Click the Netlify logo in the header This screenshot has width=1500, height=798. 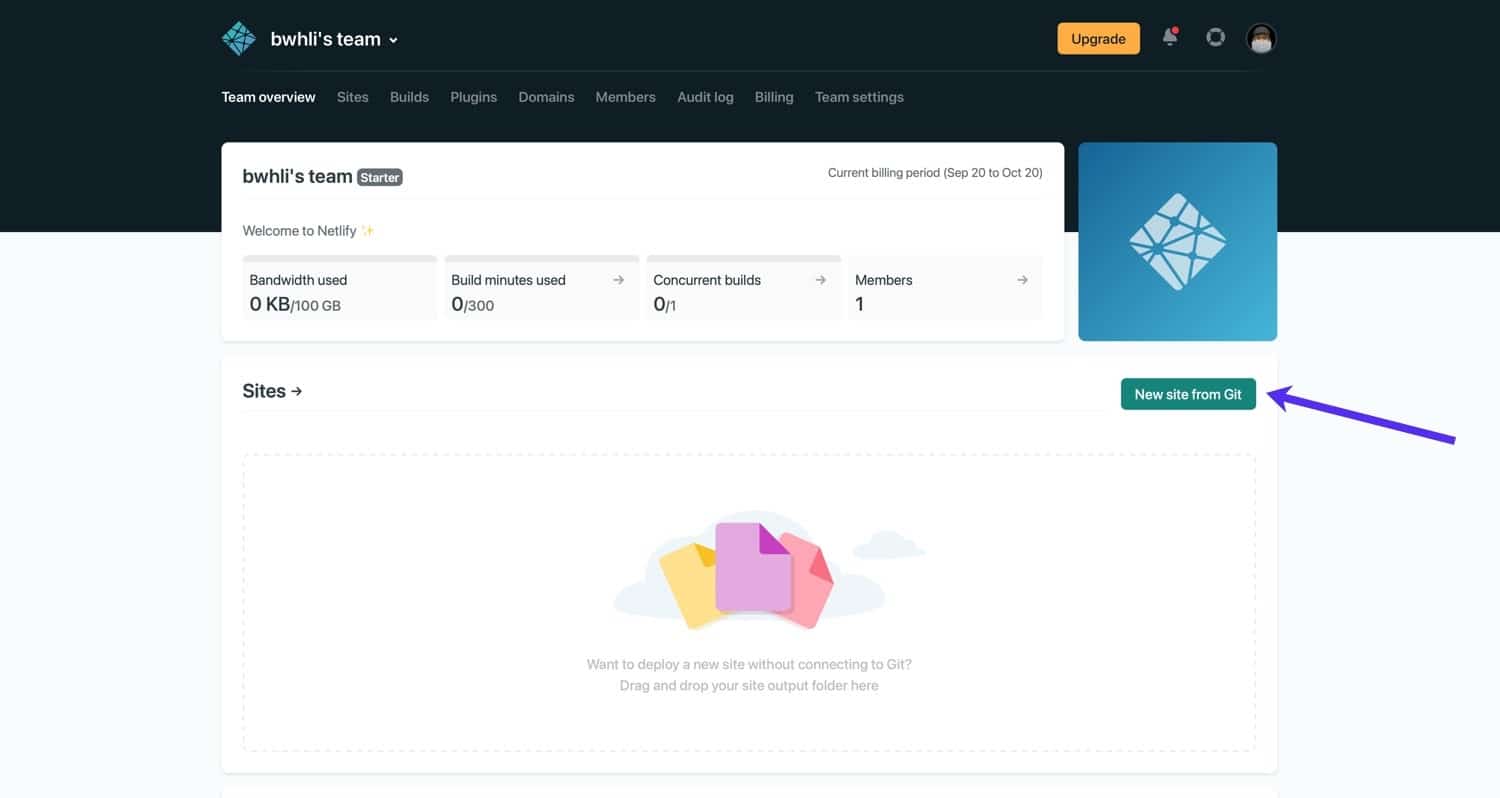[238, 37]
